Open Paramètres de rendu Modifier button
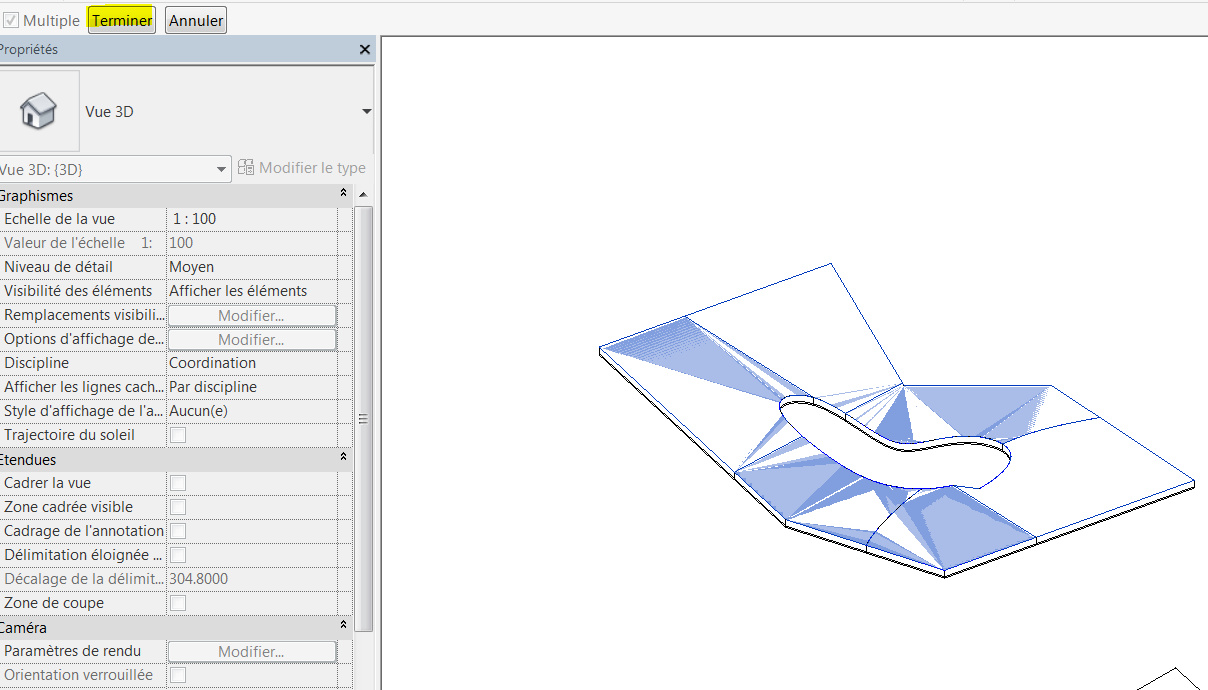 (x=251, y=651)
